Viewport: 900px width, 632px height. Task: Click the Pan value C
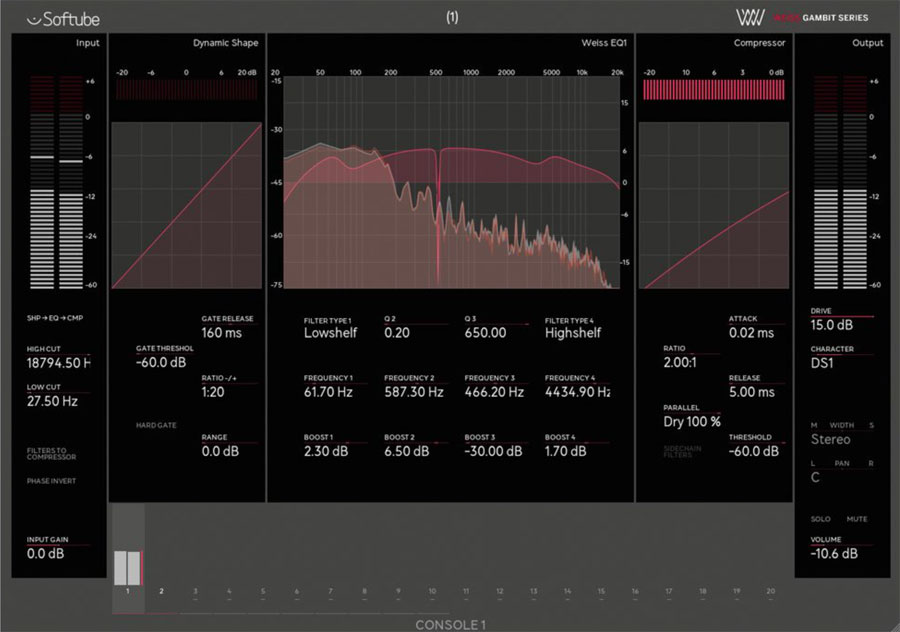815,478
